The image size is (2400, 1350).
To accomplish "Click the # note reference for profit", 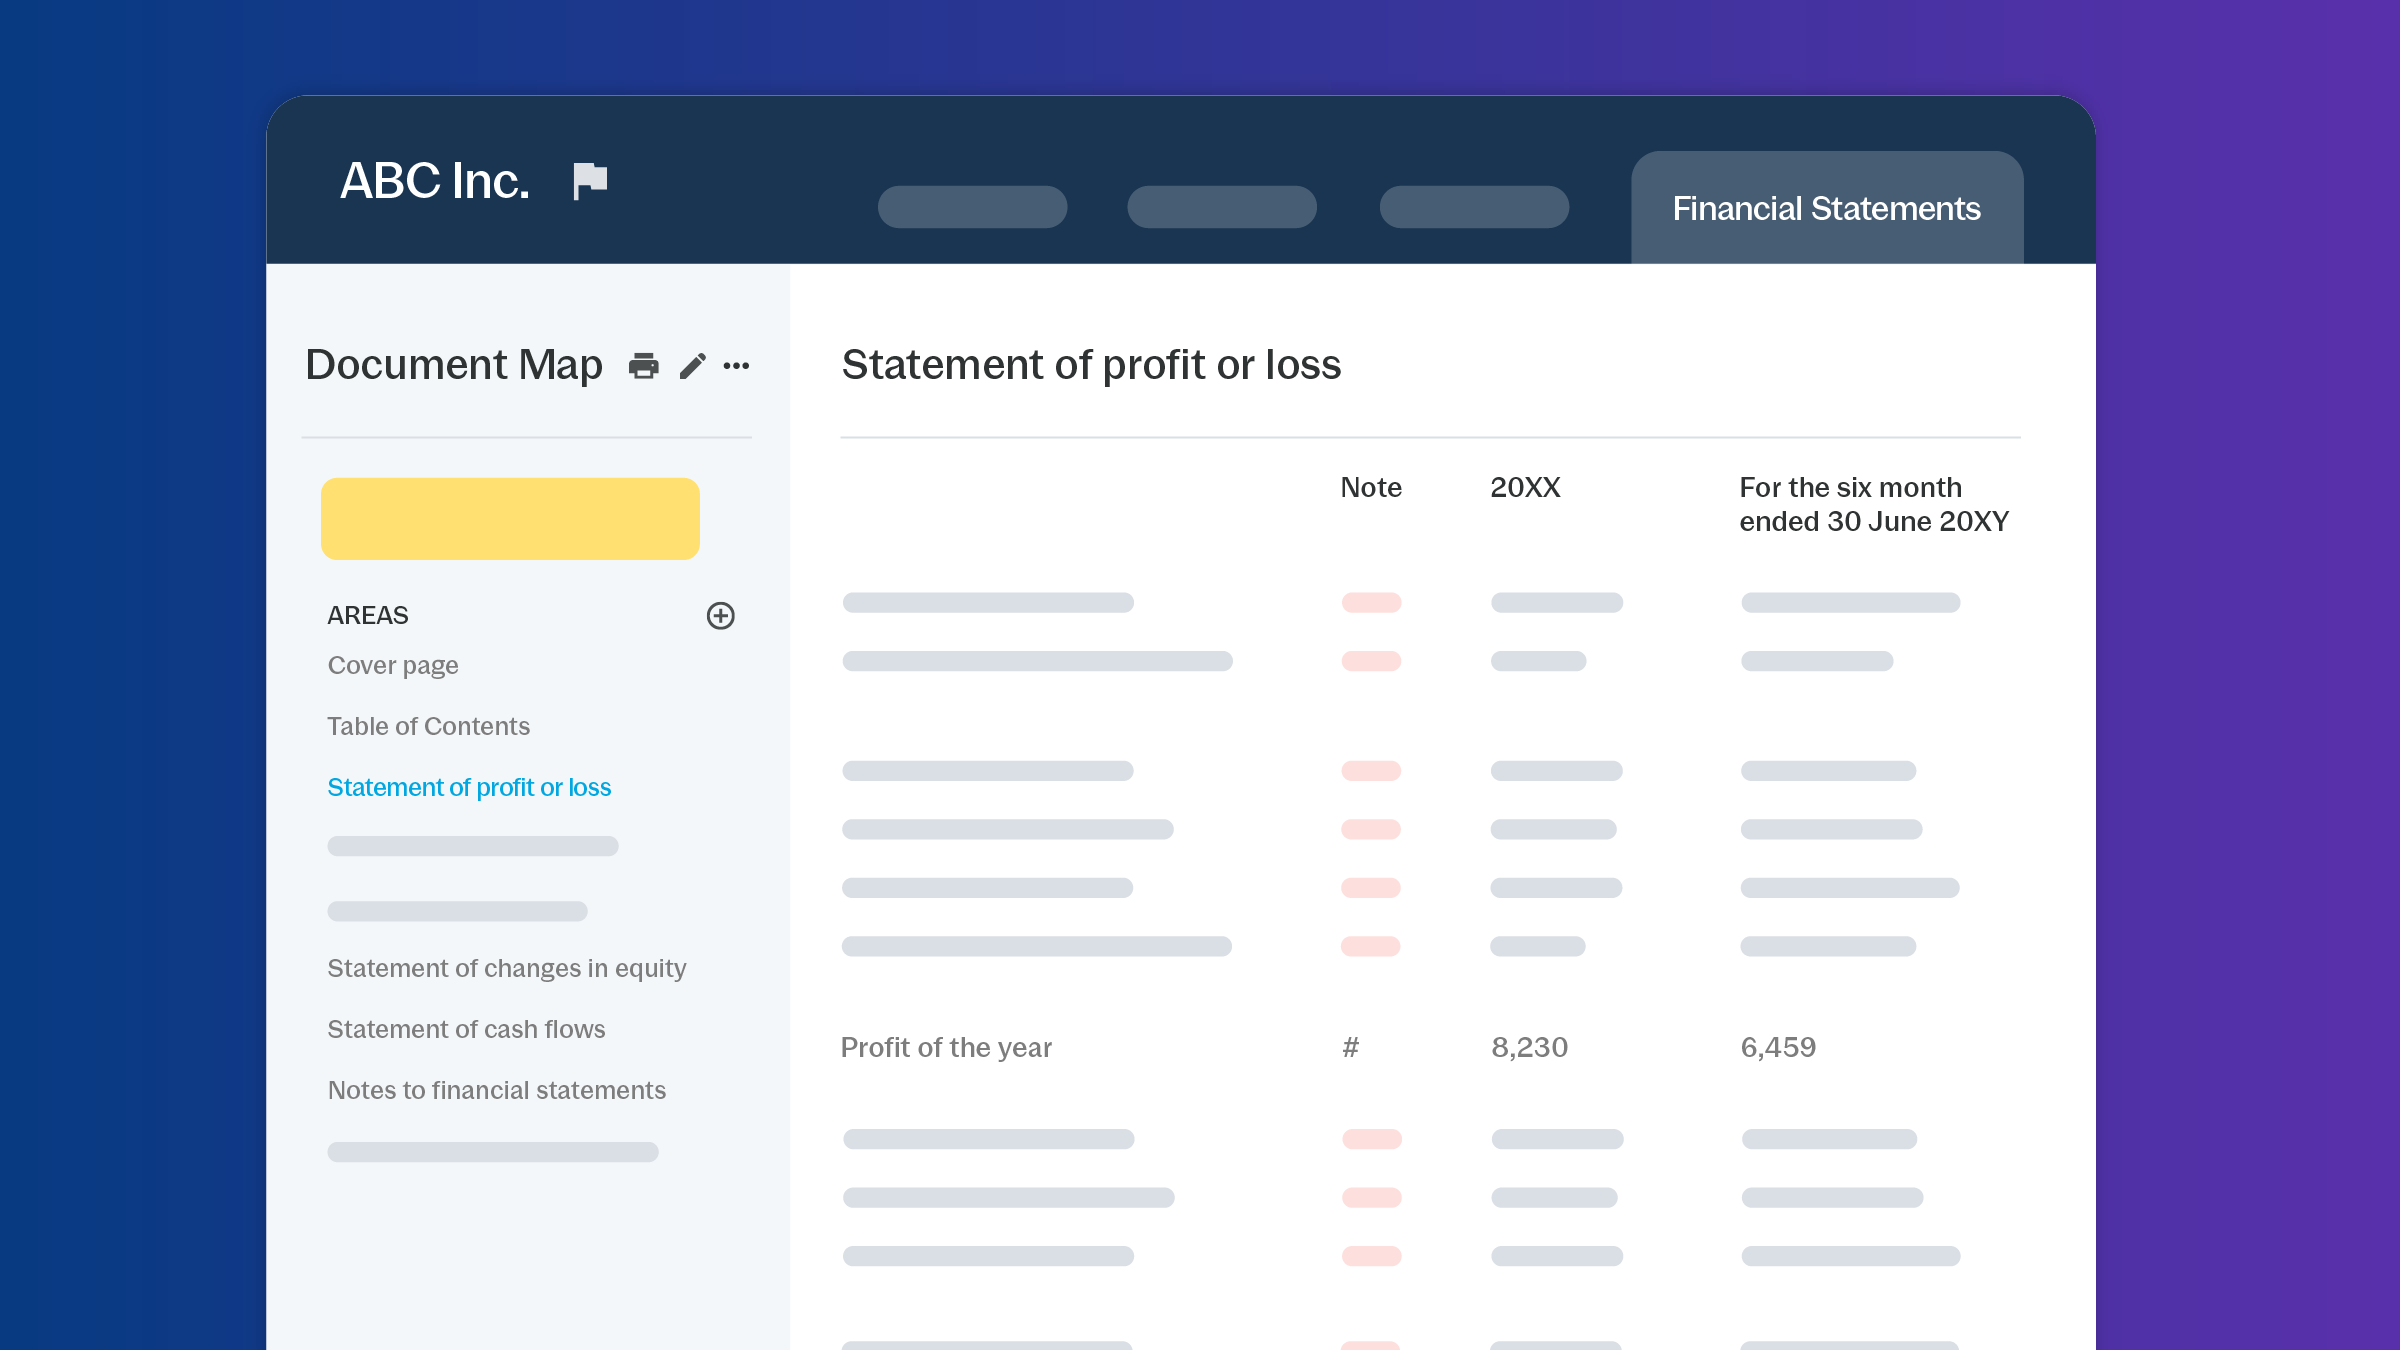I will (x=1350, y=1047).
